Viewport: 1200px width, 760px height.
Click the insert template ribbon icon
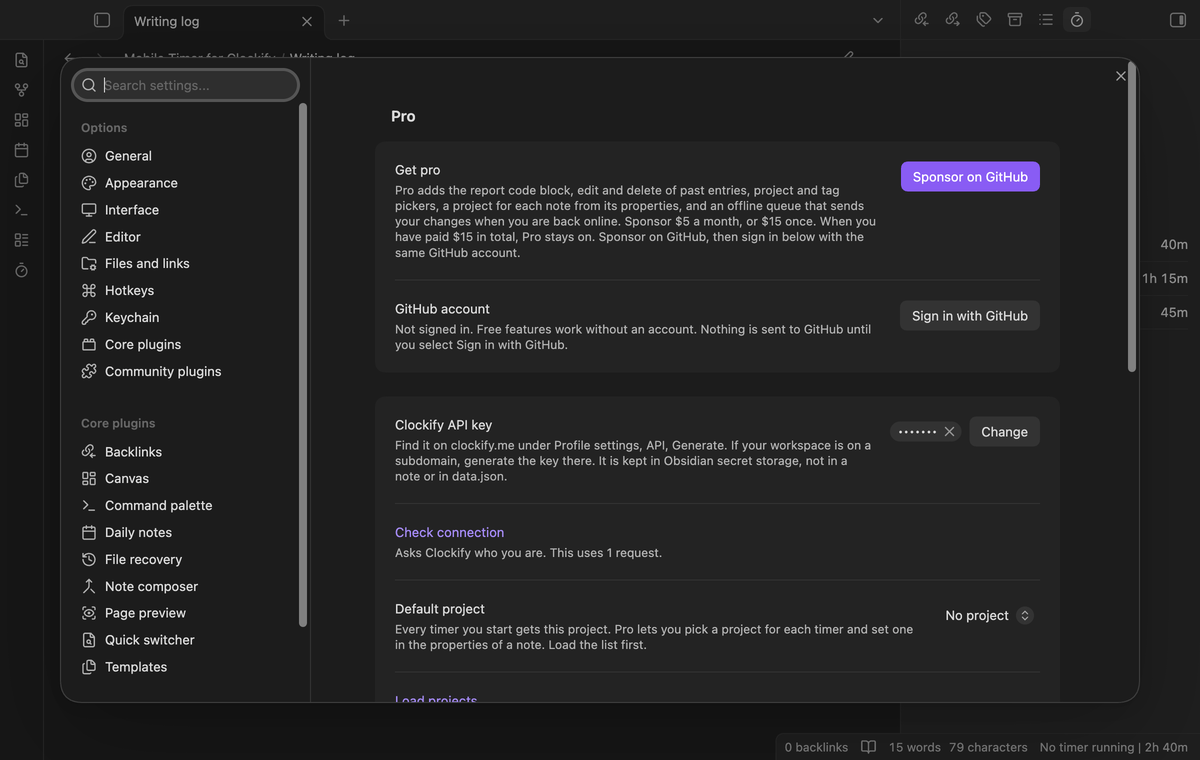point(21,180)
